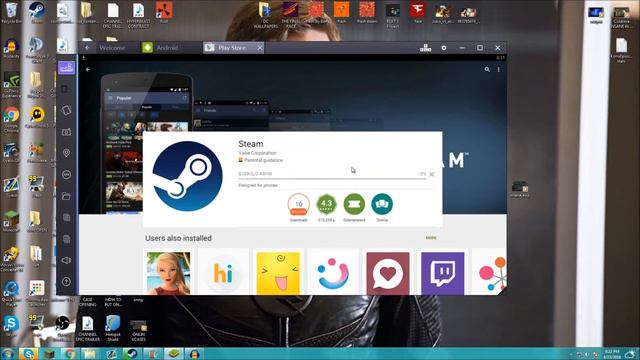Open Play Store search magnifier

pos(487,69)
